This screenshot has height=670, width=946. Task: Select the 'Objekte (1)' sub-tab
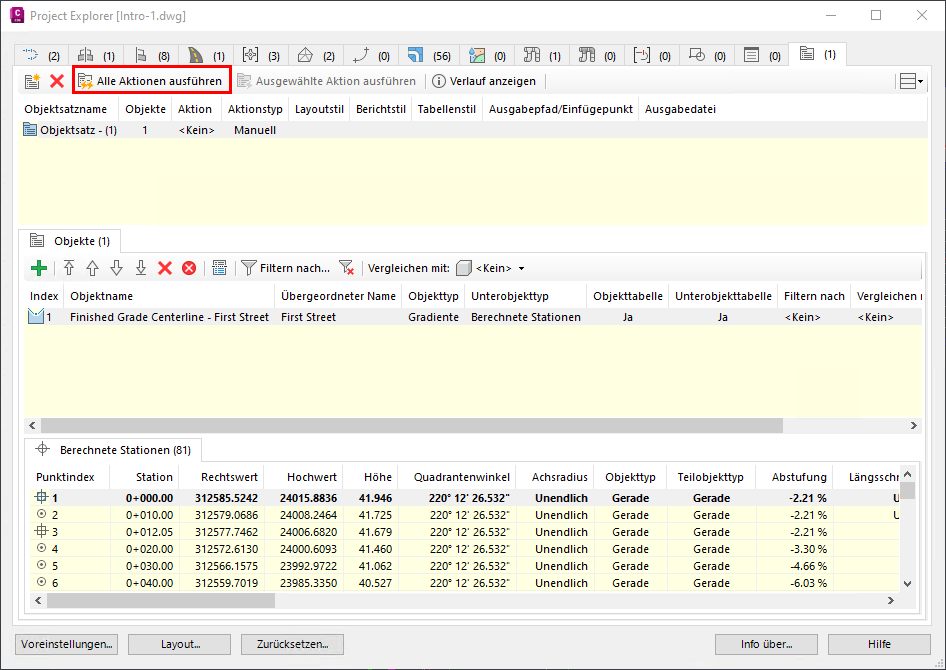tap(70, 241)
